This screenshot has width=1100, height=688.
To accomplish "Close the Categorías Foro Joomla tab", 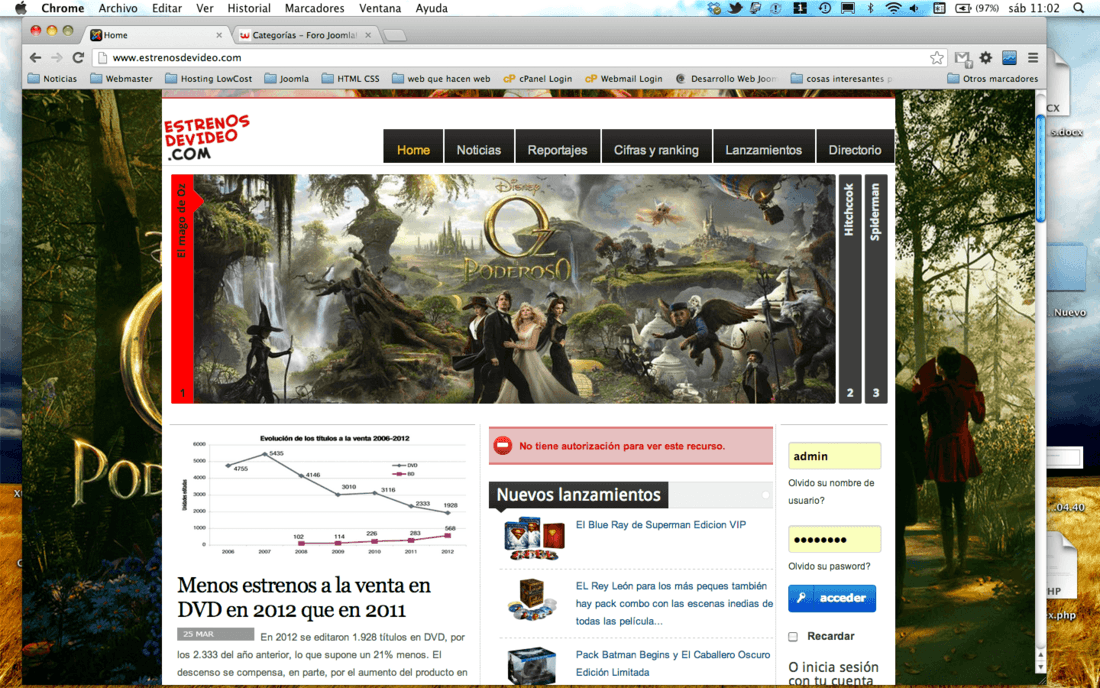I will point(368,35).
